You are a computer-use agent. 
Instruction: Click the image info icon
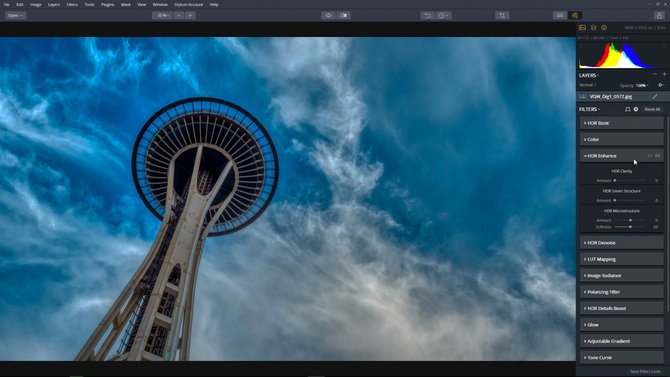click(604, 28)
